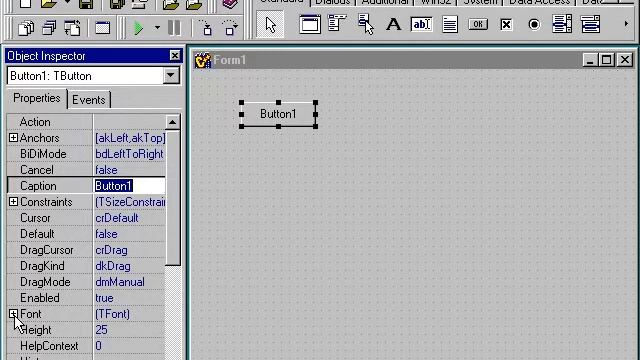Expand the Constraints property
Screen dimensions: 640x360
[x=13, y=202]
